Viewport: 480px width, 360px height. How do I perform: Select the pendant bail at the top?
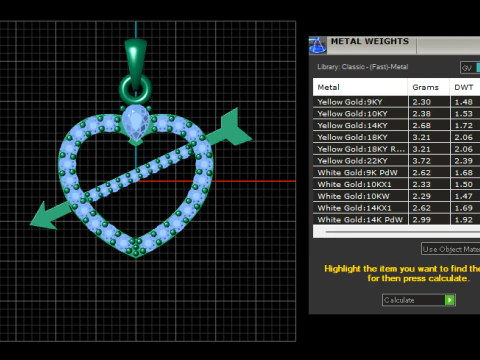(x=135, y=63)
